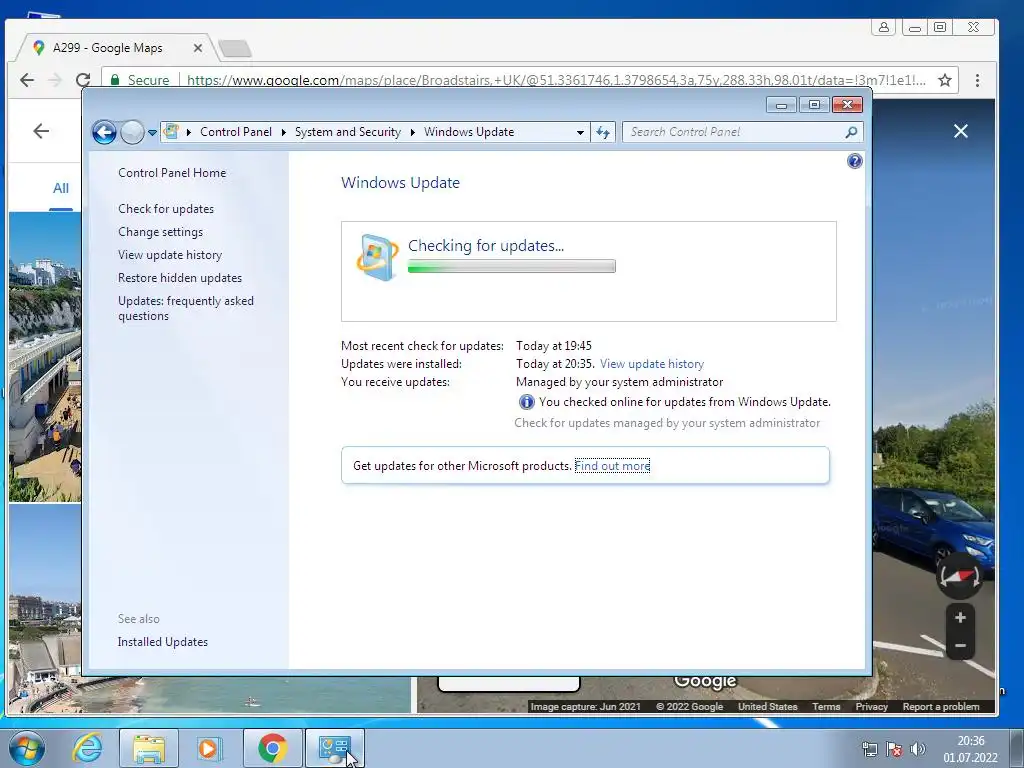Open Control Panel Home
This screenshot has width=1024, height=768.
[172, 173]
